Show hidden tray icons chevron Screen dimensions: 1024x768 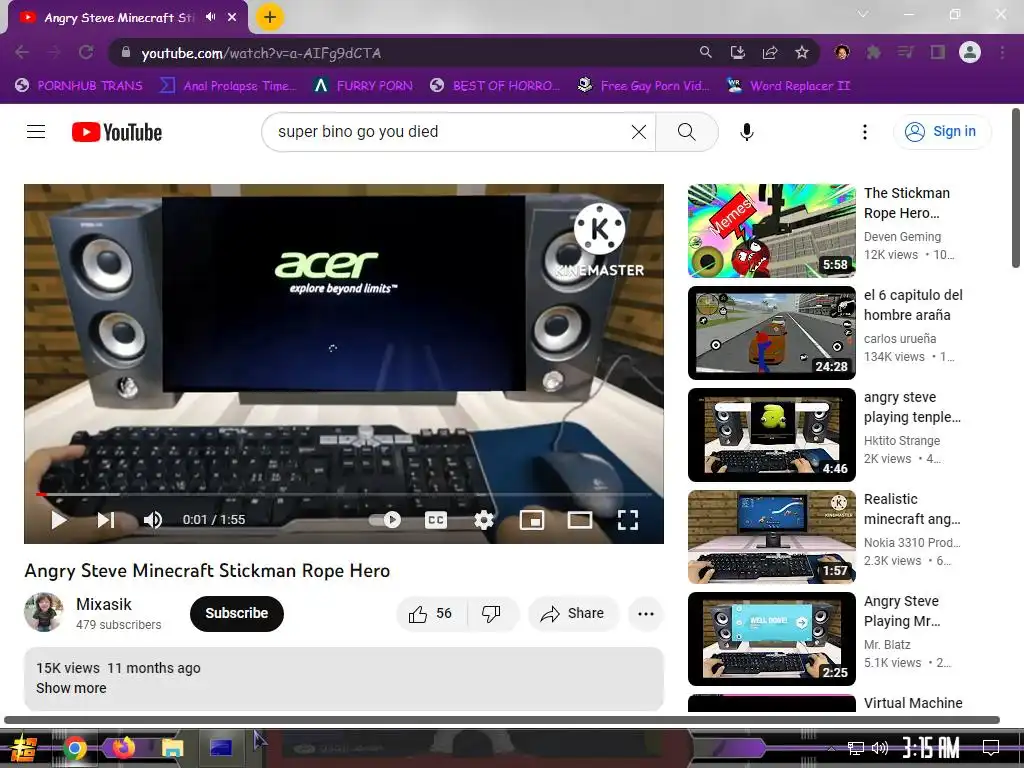[x=831, y=748]
